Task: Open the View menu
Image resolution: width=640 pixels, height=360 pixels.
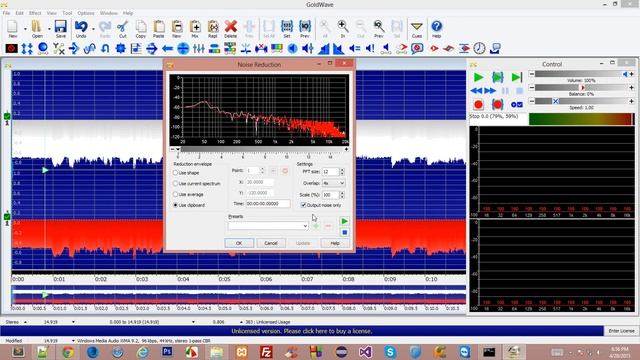Action: point(51,13)
